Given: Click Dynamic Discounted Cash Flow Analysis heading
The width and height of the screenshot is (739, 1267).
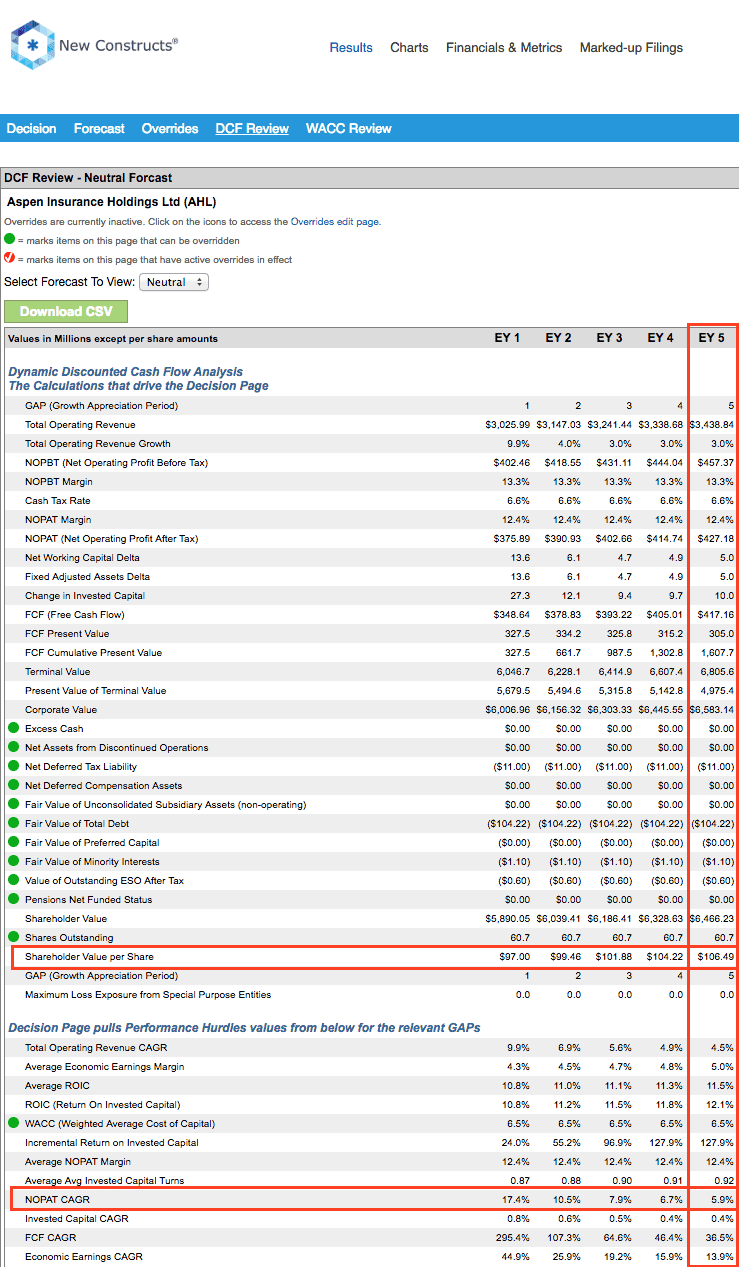Looking at the screenshot, I should (125, 371).
